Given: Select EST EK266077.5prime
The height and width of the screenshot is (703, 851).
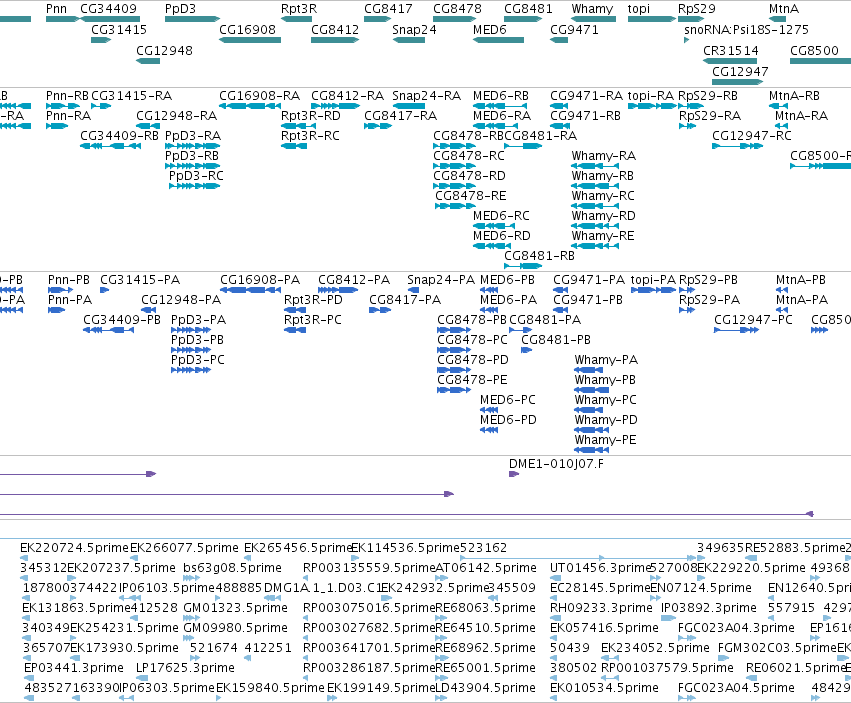Looking at the screenshot, I should [134, 558].
